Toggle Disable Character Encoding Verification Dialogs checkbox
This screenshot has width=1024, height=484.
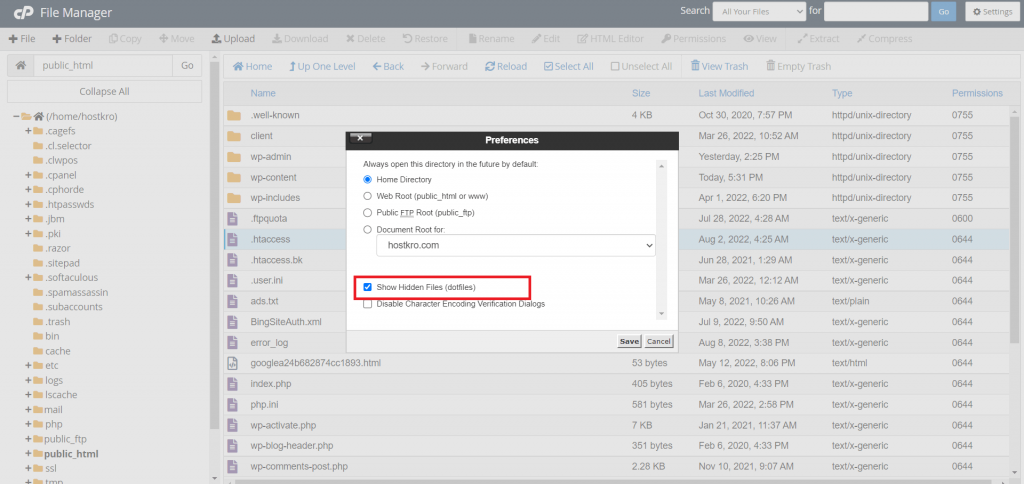coord(368,304)
